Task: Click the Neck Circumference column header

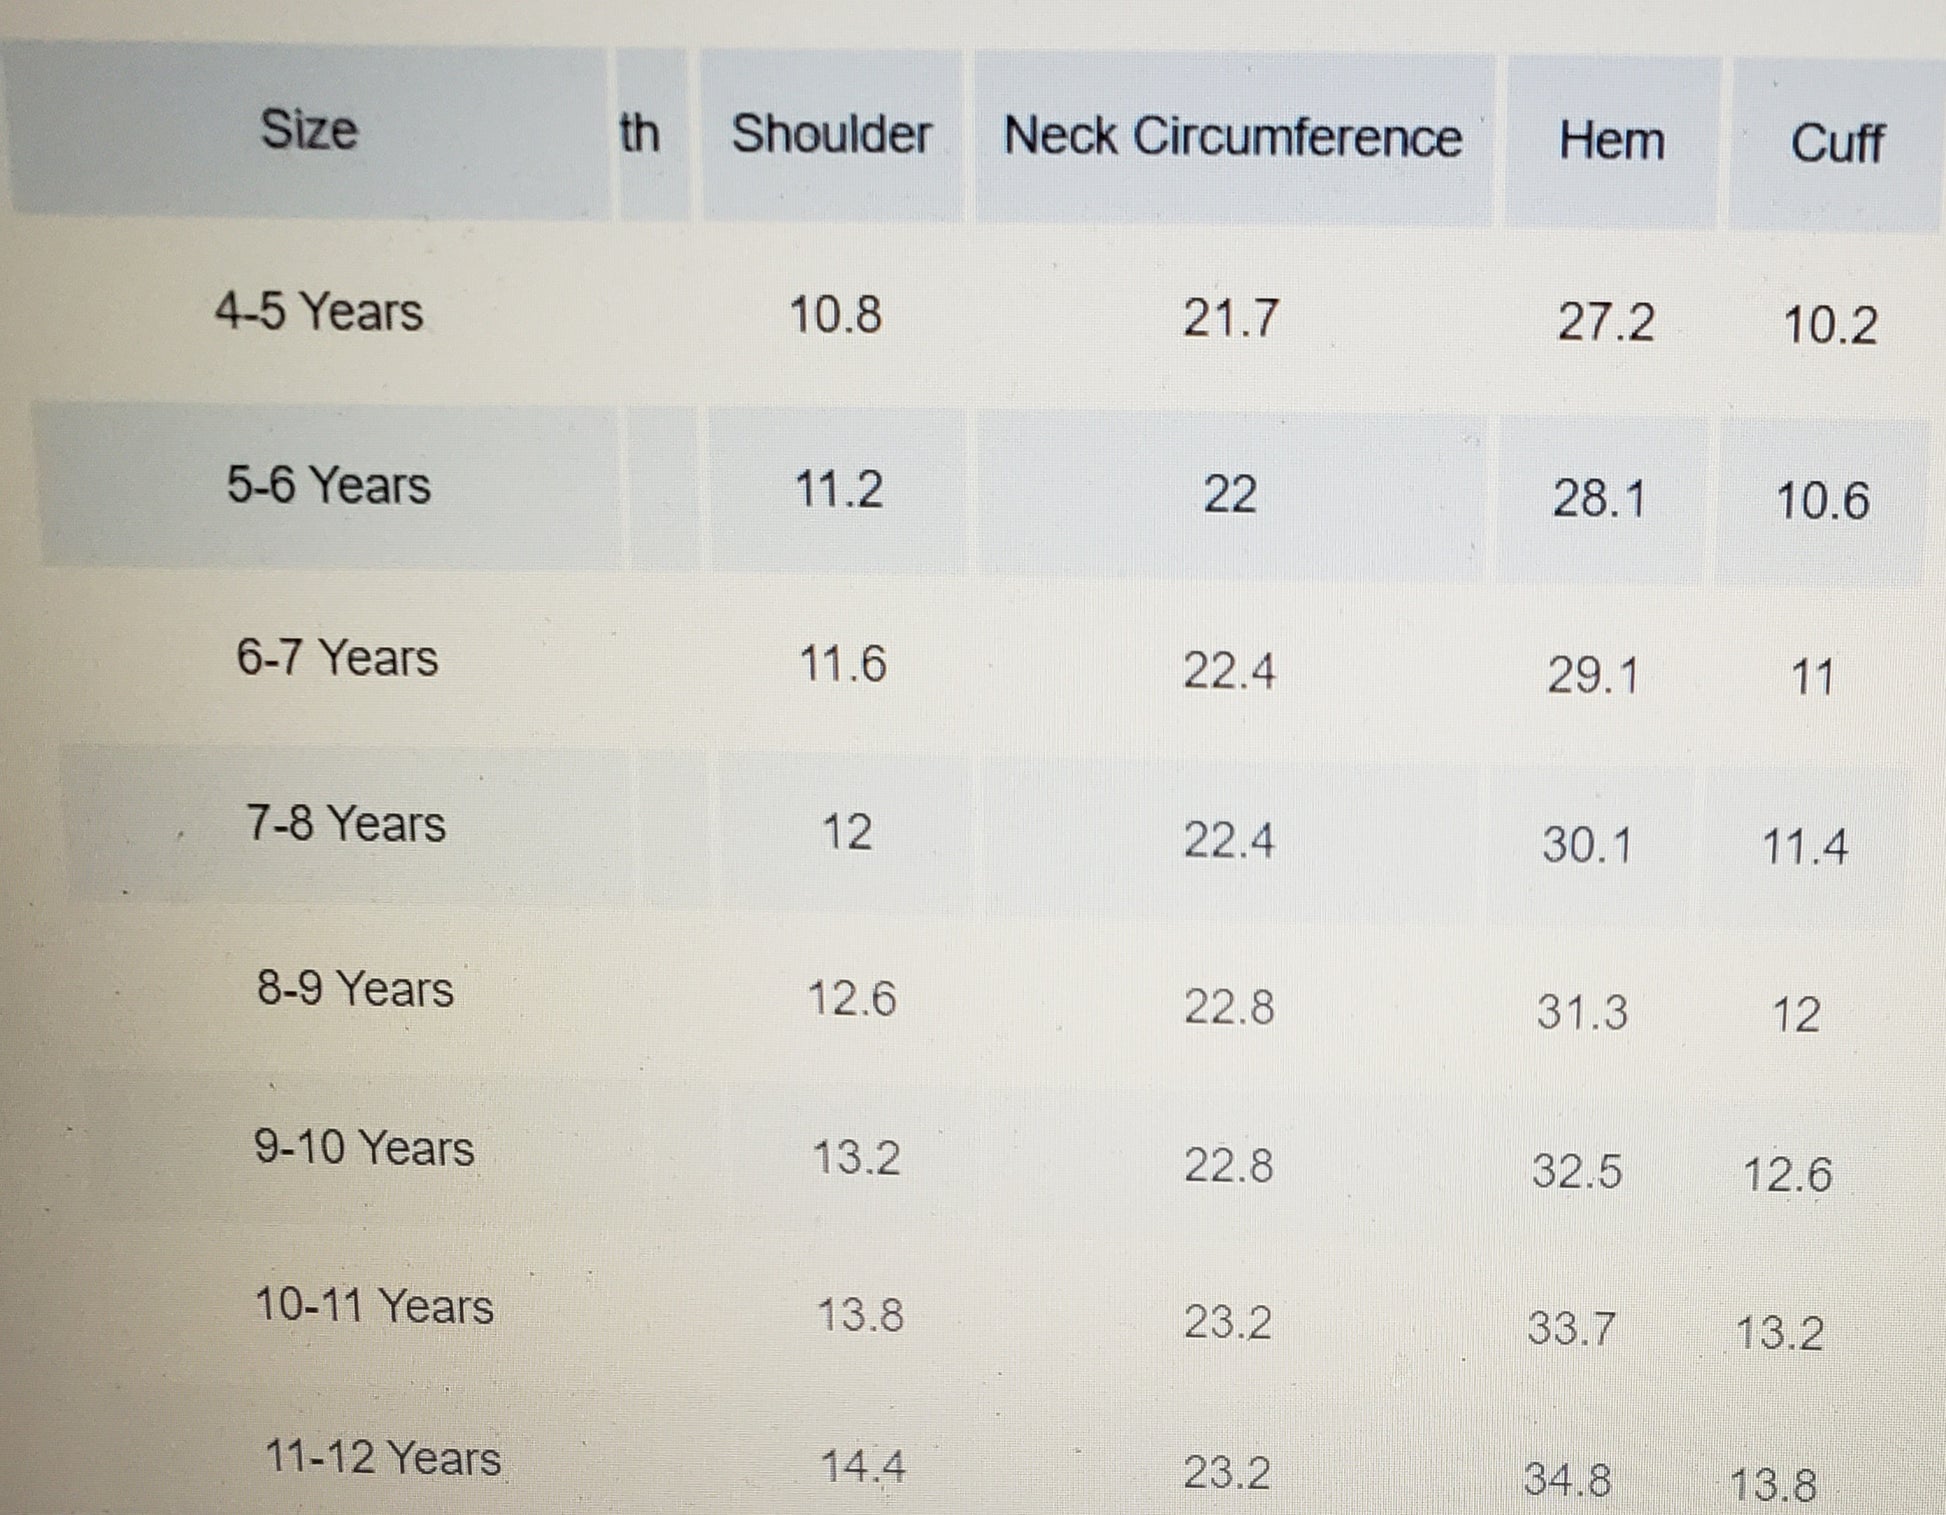Action: (x=1232, y=136)
